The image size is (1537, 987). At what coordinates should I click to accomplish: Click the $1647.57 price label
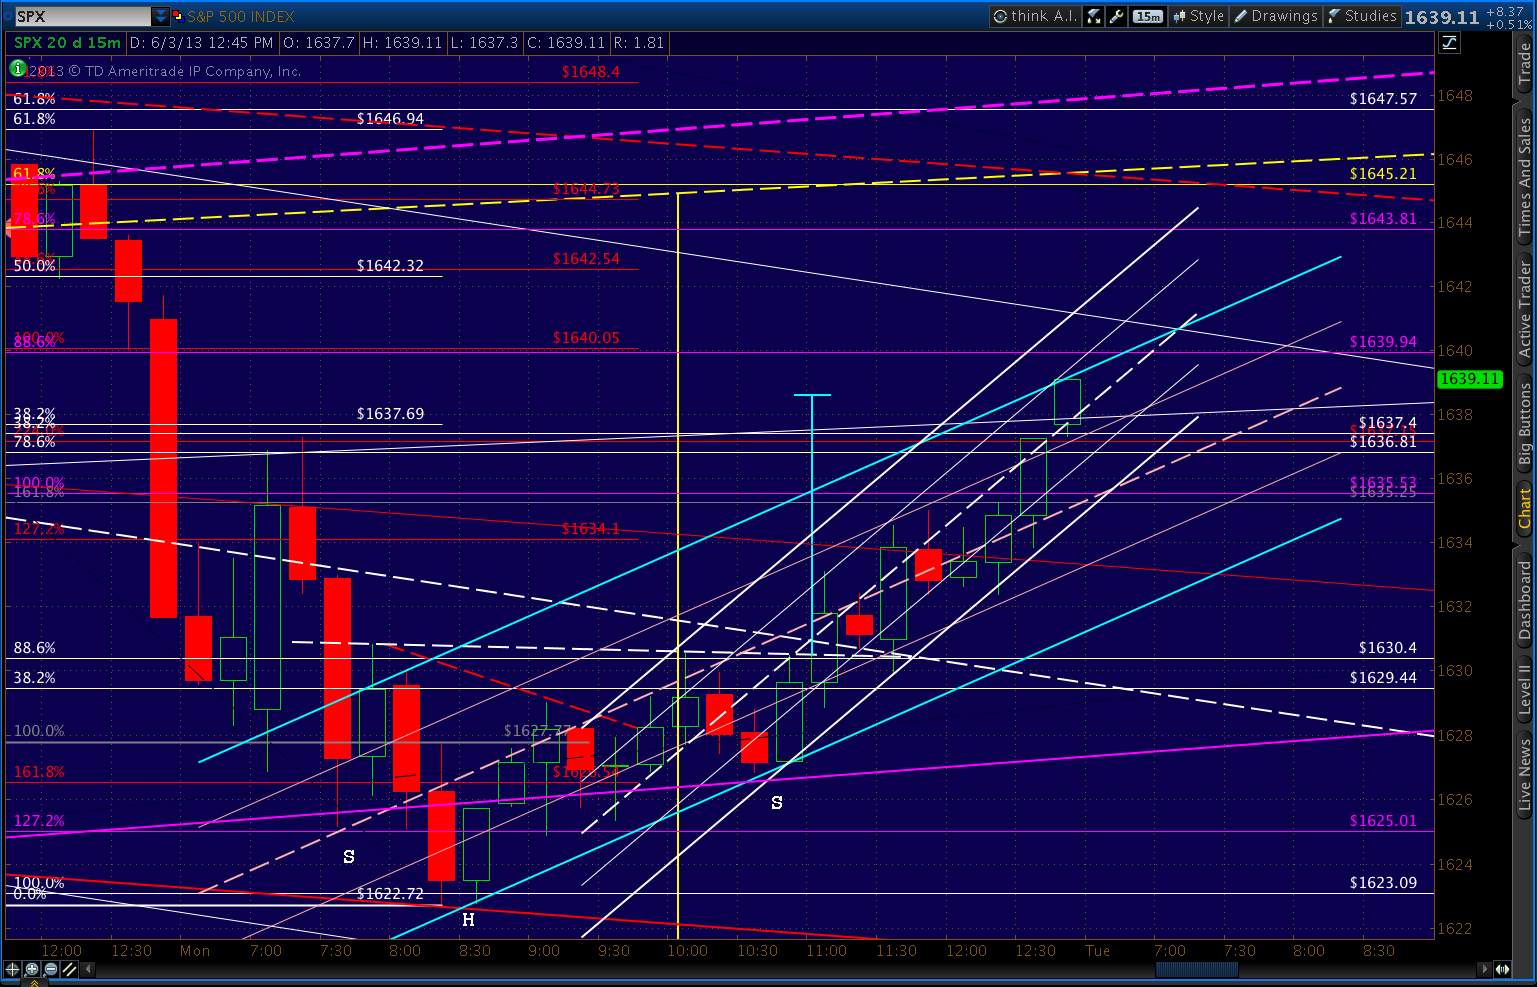coord(1383,98)
